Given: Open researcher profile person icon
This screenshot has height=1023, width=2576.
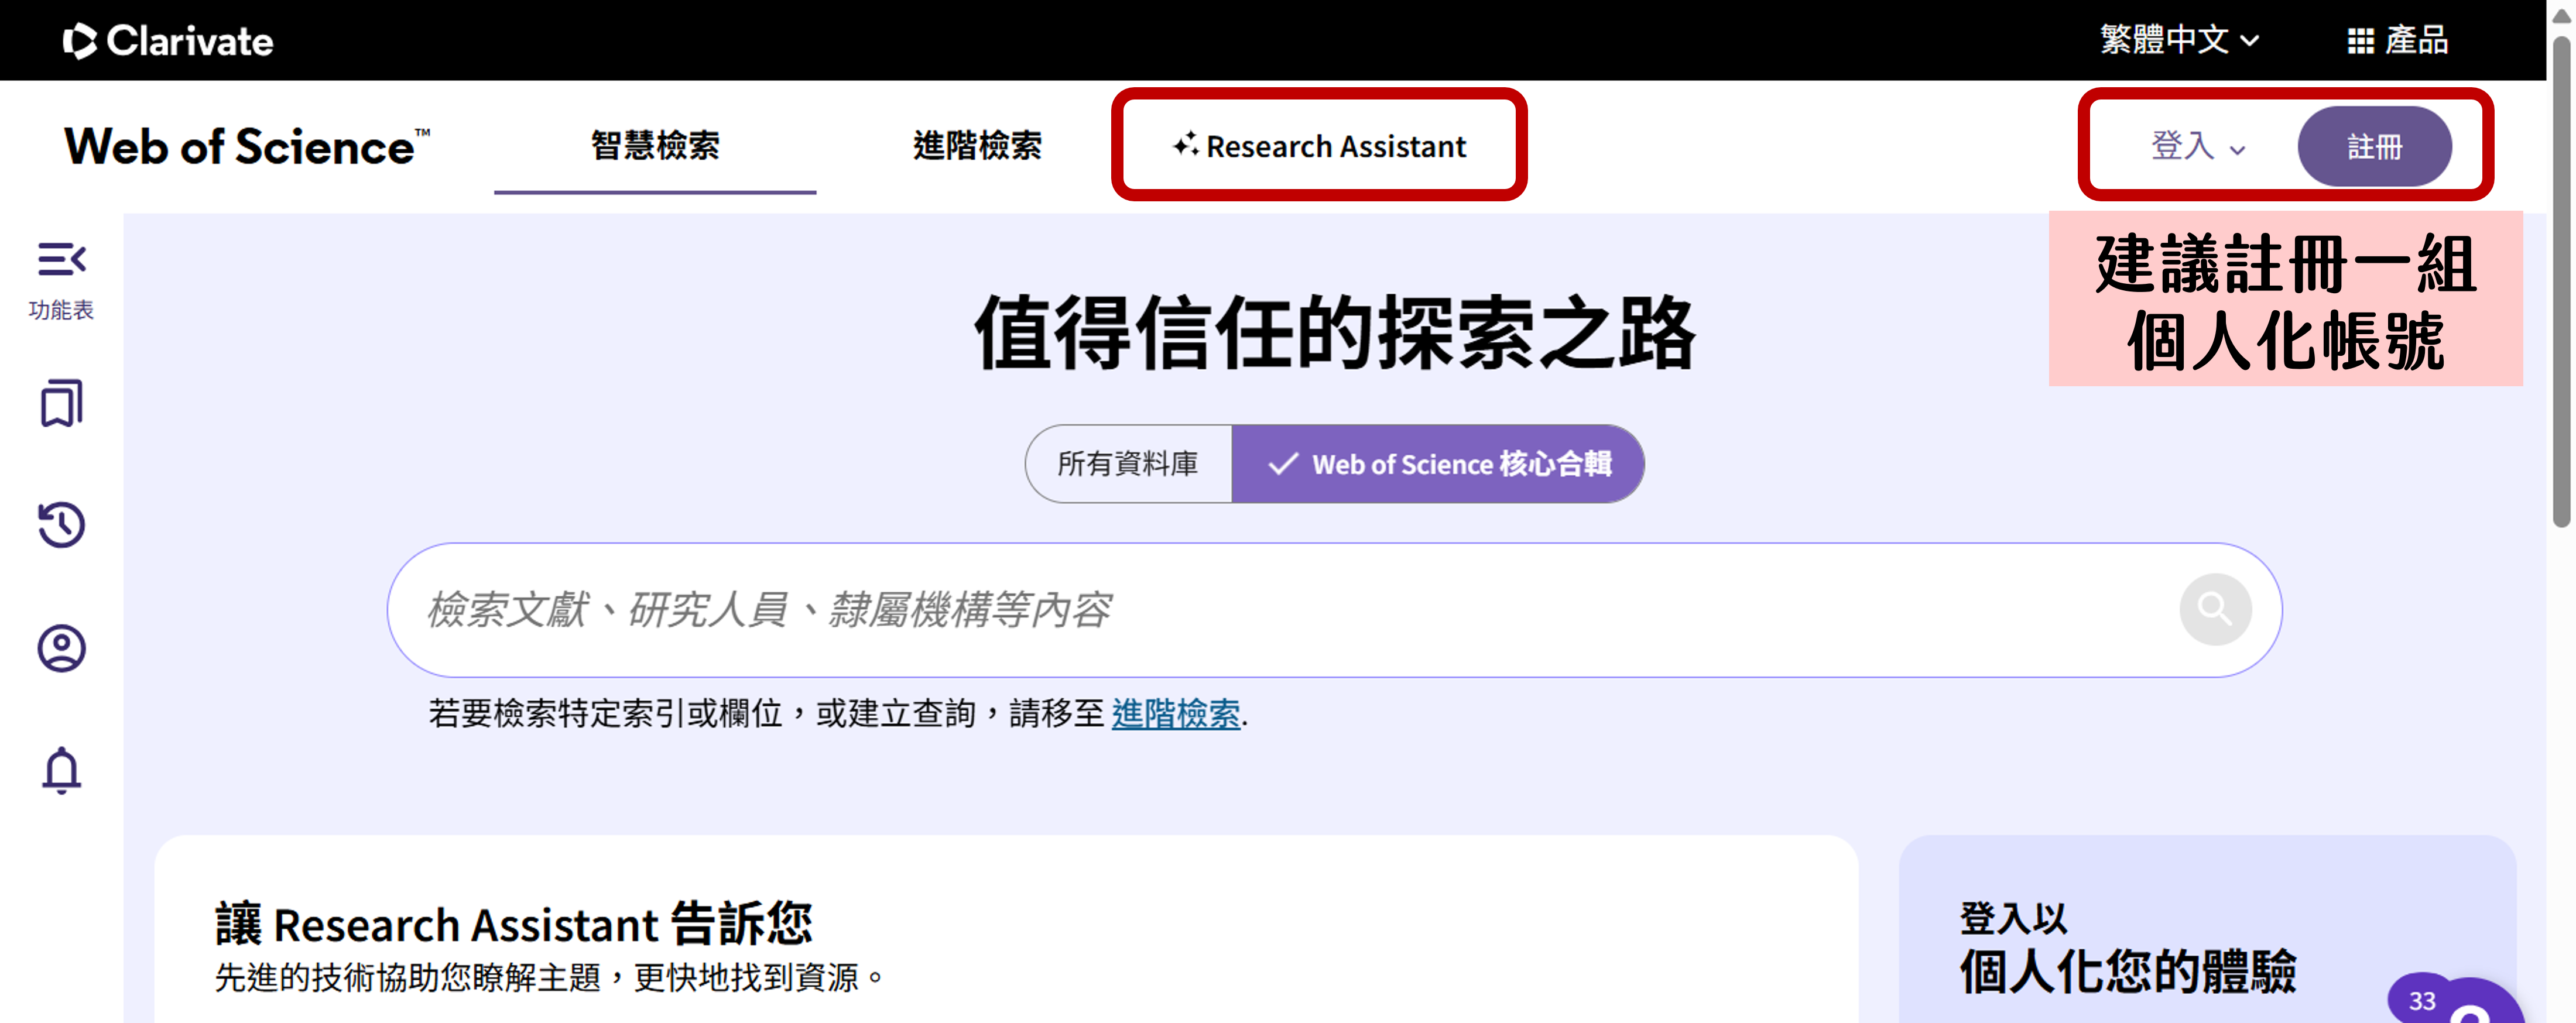Looking at the screenshot, I should pyautogui.click(x=61, y=648).
